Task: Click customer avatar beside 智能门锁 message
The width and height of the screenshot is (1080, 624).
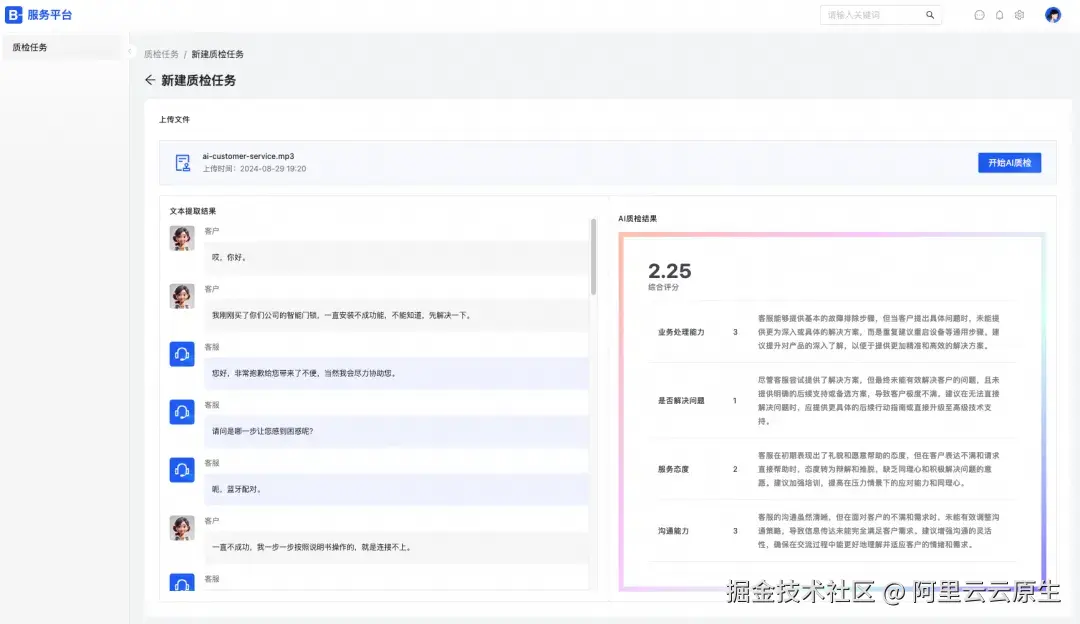Action: point(182,296)
